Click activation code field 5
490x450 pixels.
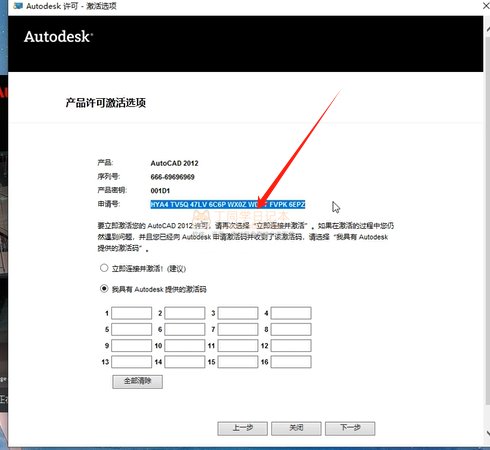click(132, 329)
